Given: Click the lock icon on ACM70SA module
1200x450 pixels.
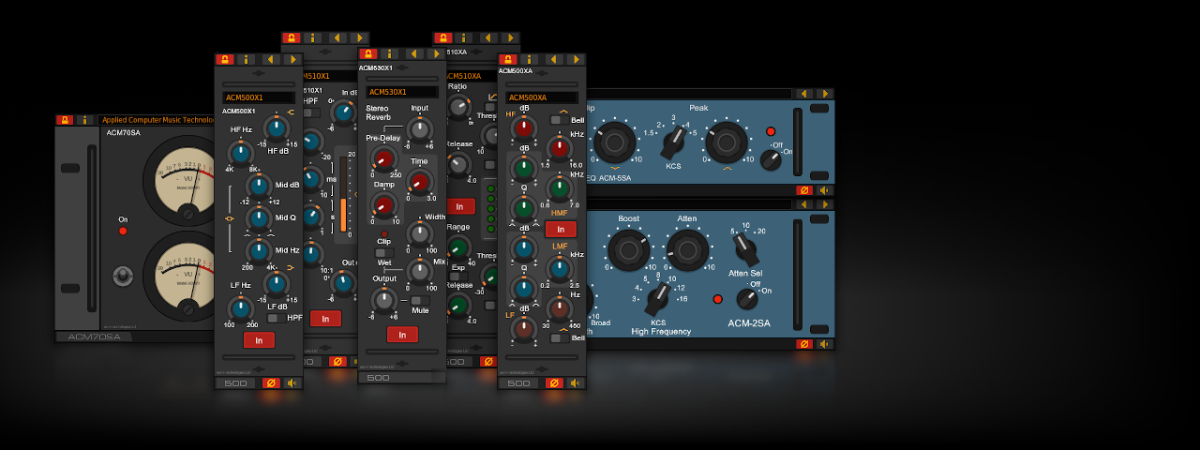Looking at the screenshot, I should [64, 120].
